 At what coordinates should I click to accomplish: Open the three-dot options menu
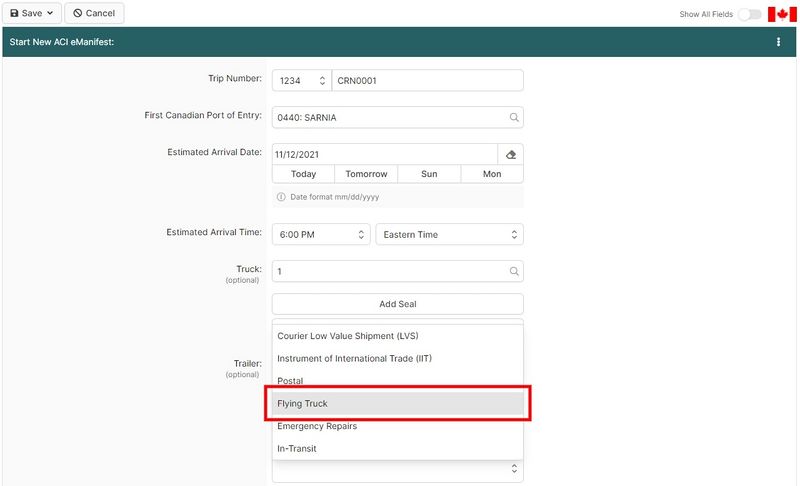(x=778, y=42)
